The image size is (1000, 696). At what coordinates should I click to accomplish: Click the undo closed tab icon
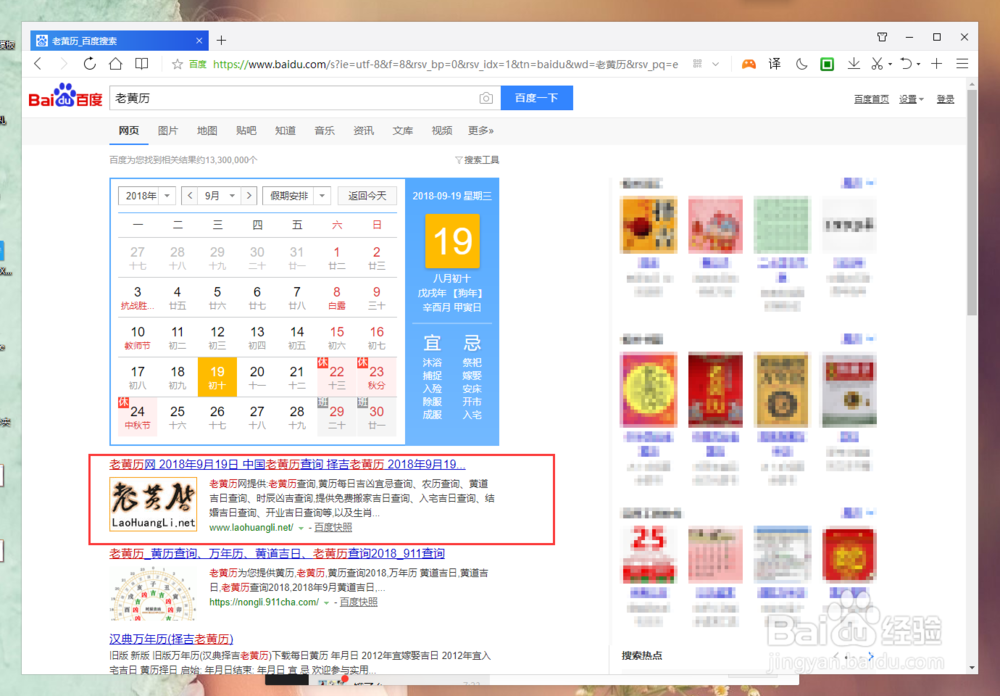[906, 64]
